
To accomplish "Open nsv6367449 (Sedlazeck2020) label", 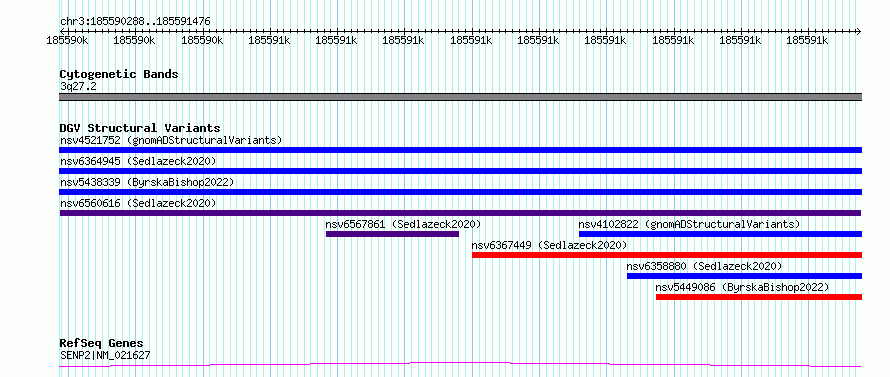I will pyautogui.click(x=549, y=245).
